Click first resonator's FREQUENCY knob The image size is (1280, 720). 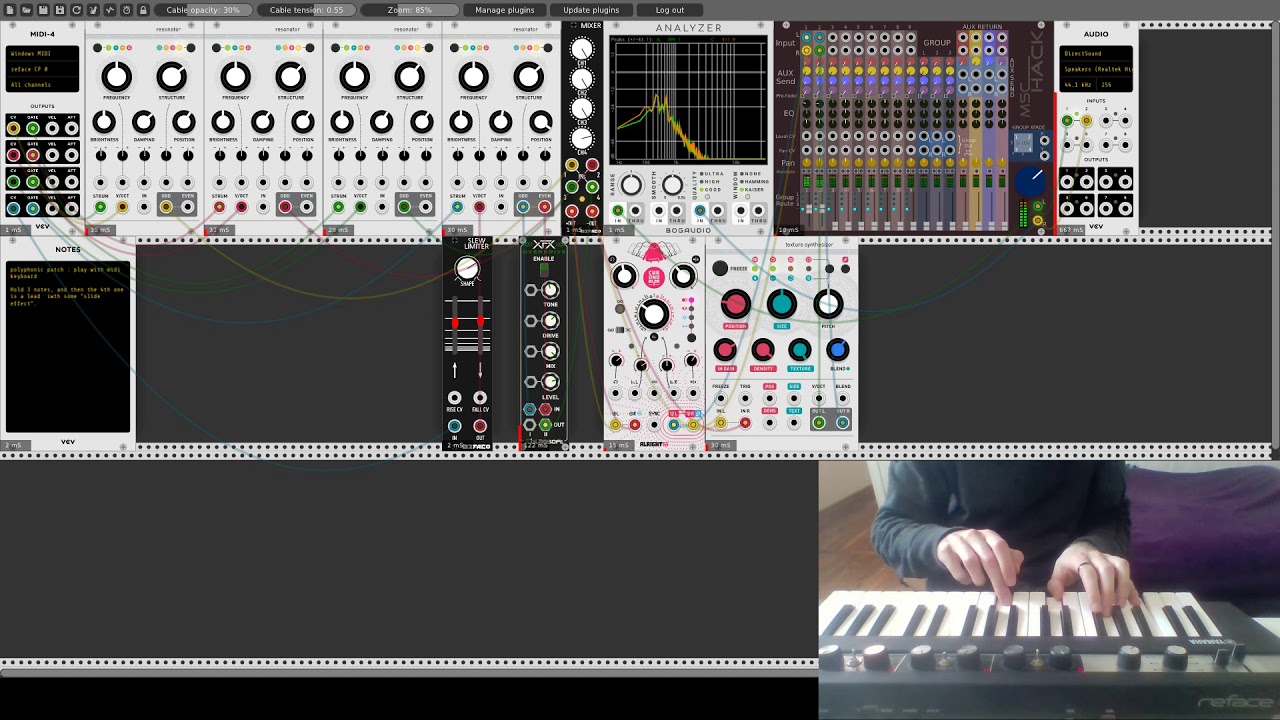point(116,76)
